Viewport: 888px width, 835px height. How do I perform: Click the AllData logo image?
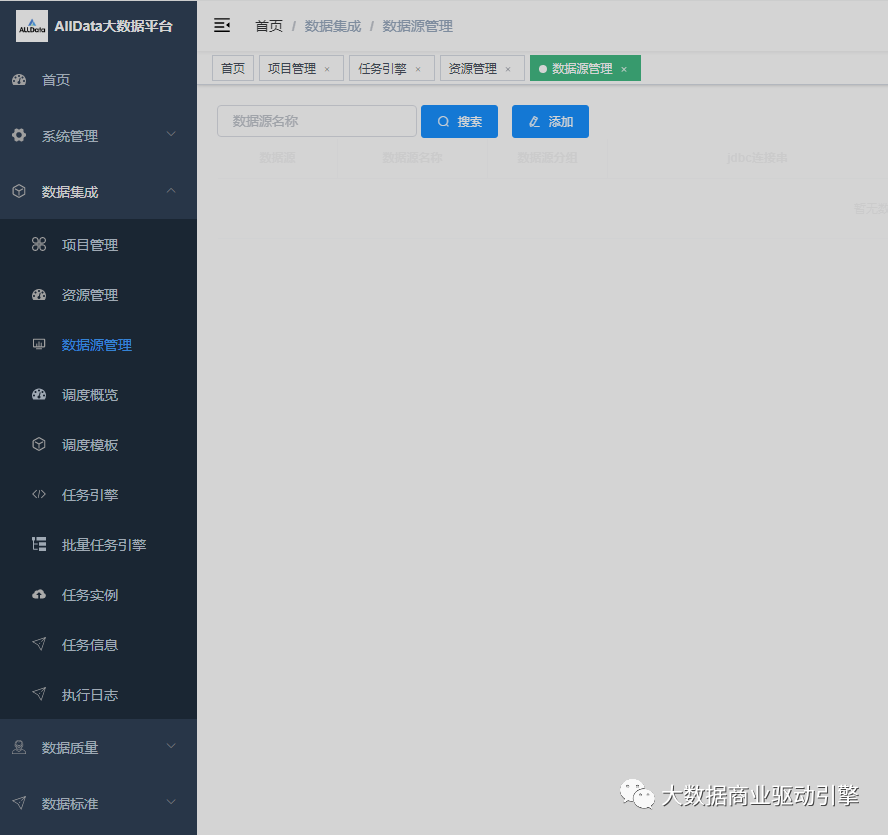click(32, 26)
